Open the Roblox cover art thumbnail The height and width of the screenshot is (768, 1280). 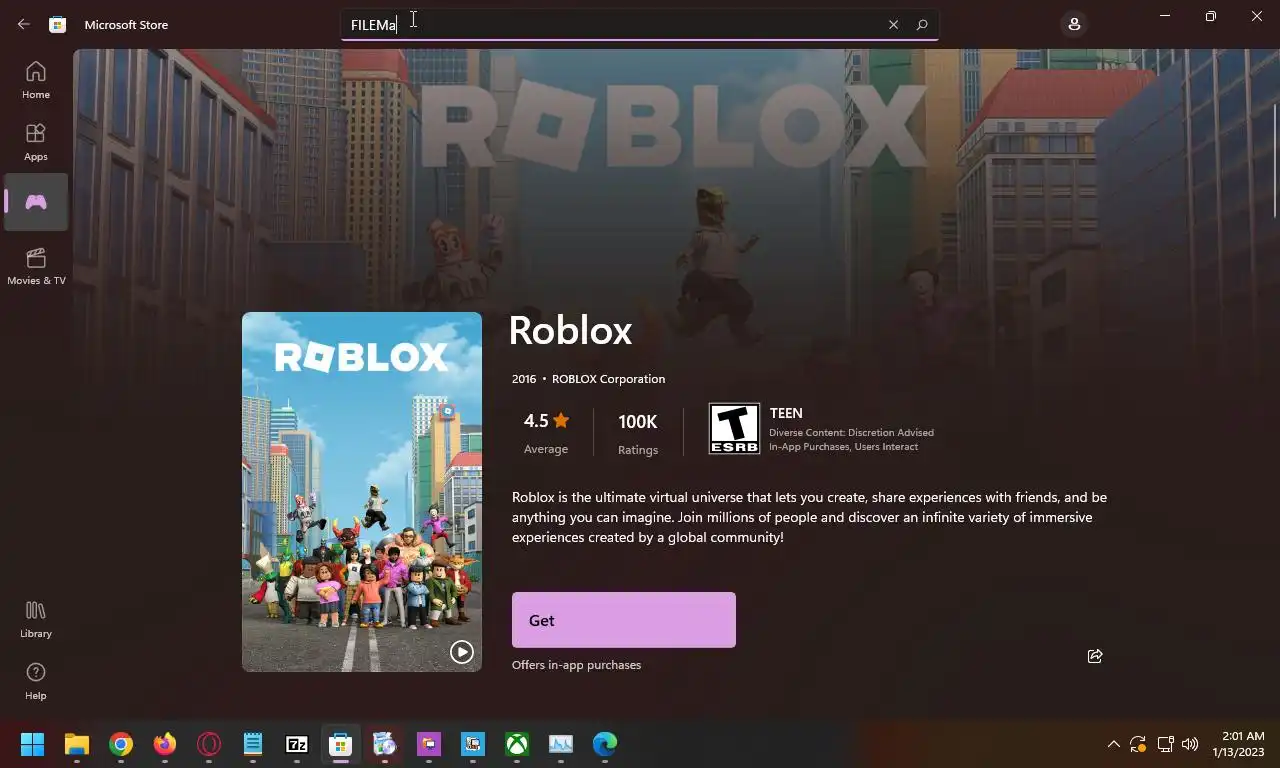[362, 492]
